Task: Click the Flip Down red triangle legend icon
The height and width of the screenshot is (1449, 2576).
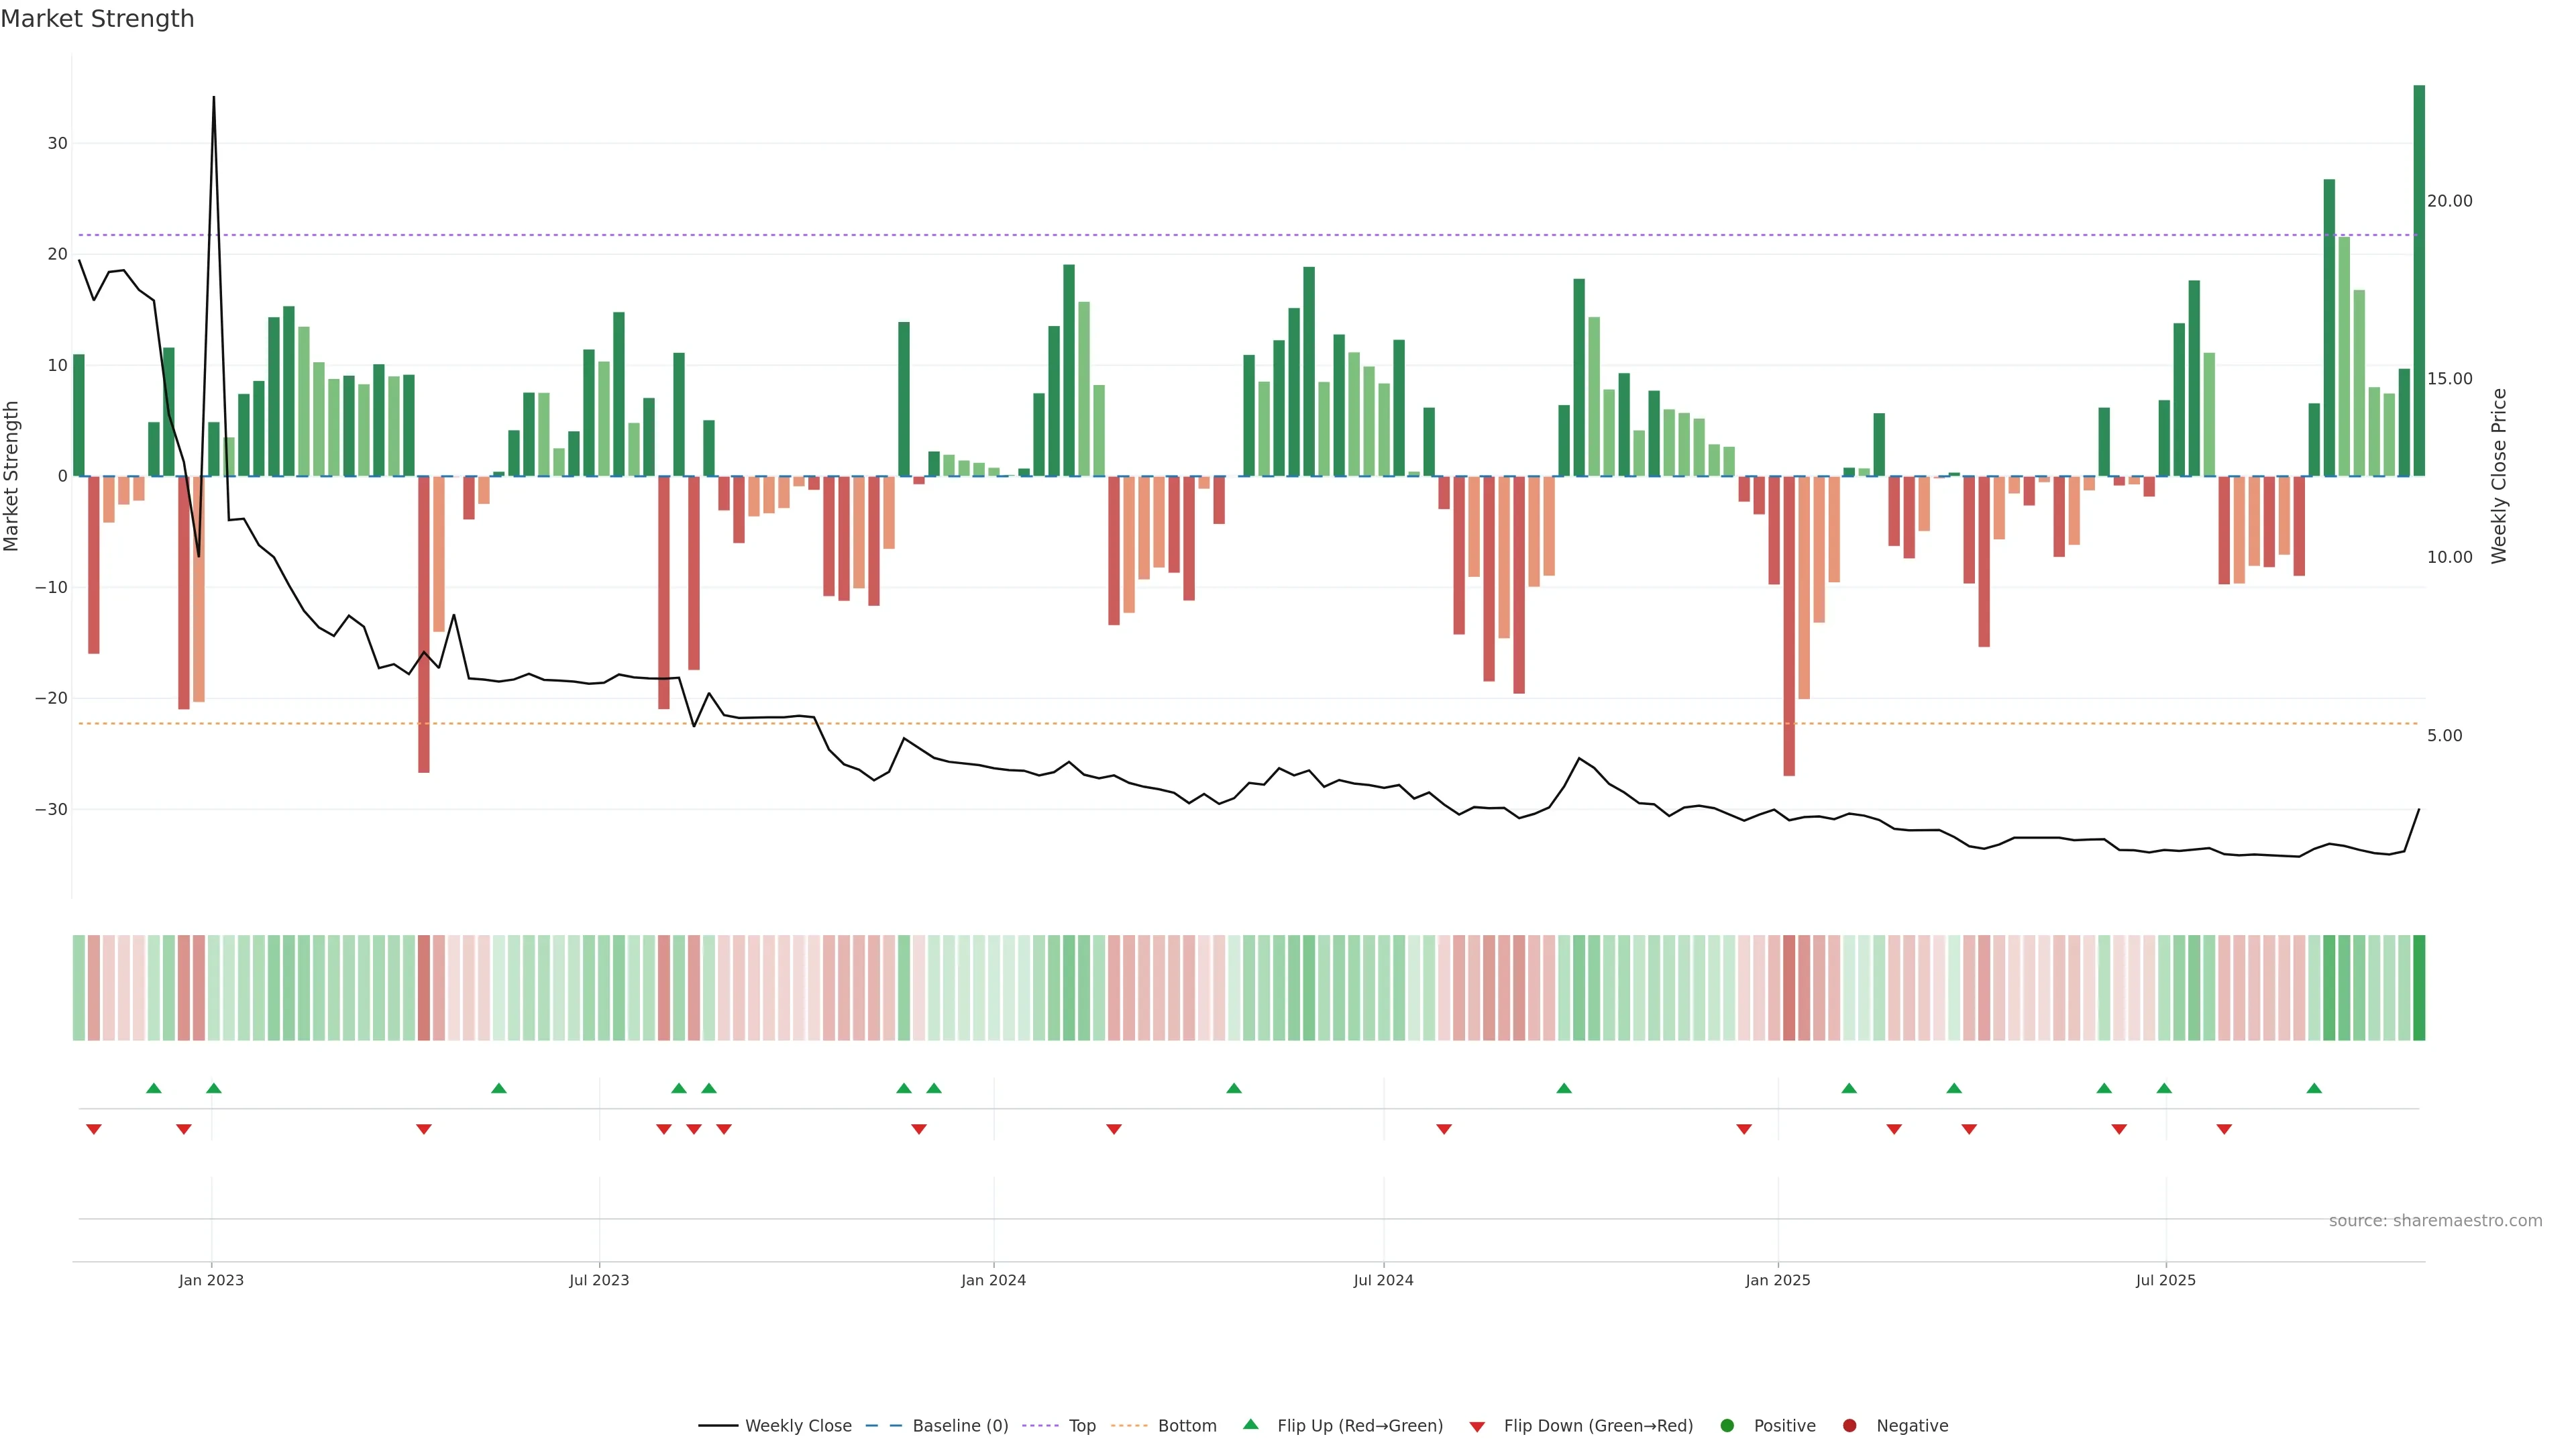Action: click(x=1477, y=1427)
